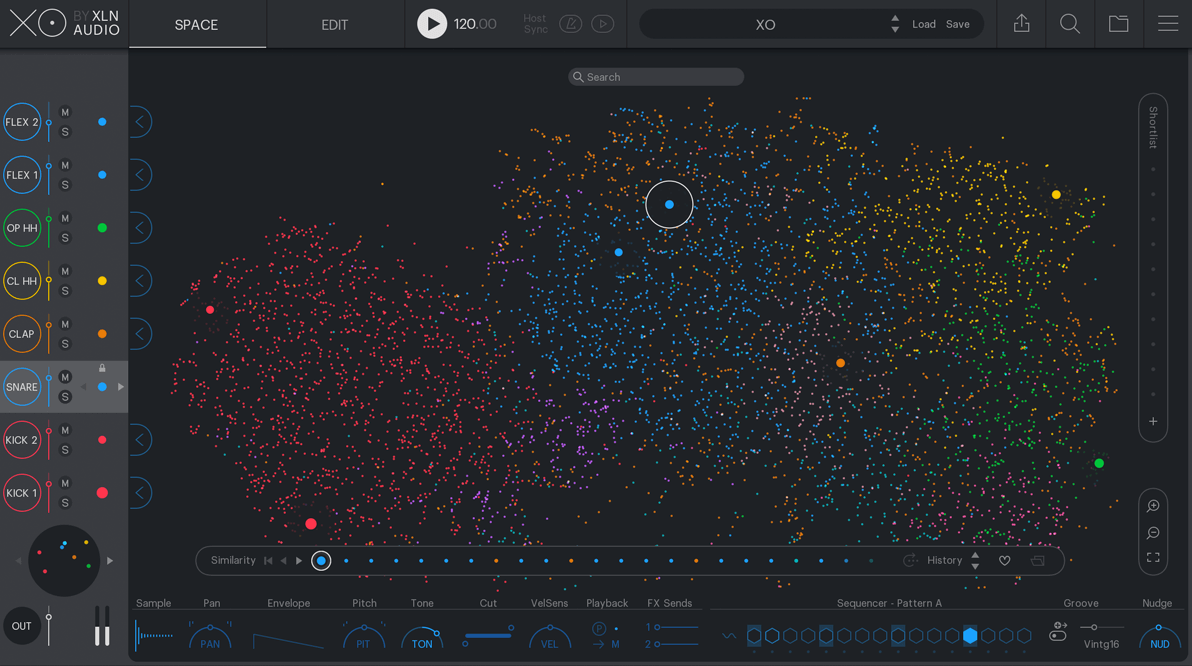Click the Load preset button
The image size is (1192, 666).
coord(923,24)
